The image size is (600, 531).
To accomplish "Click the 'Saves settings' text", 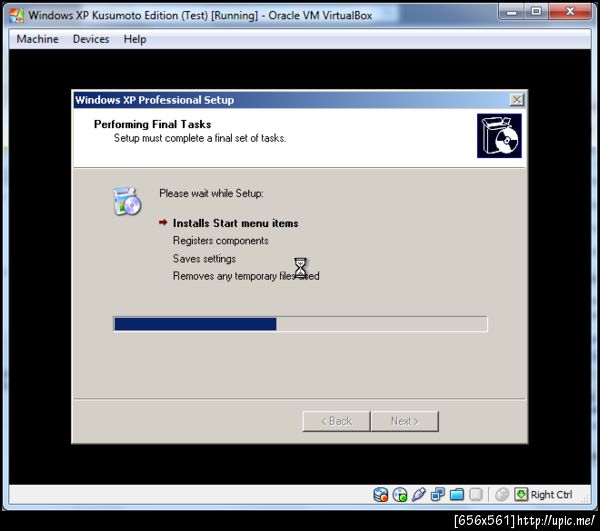I will 204,259.
